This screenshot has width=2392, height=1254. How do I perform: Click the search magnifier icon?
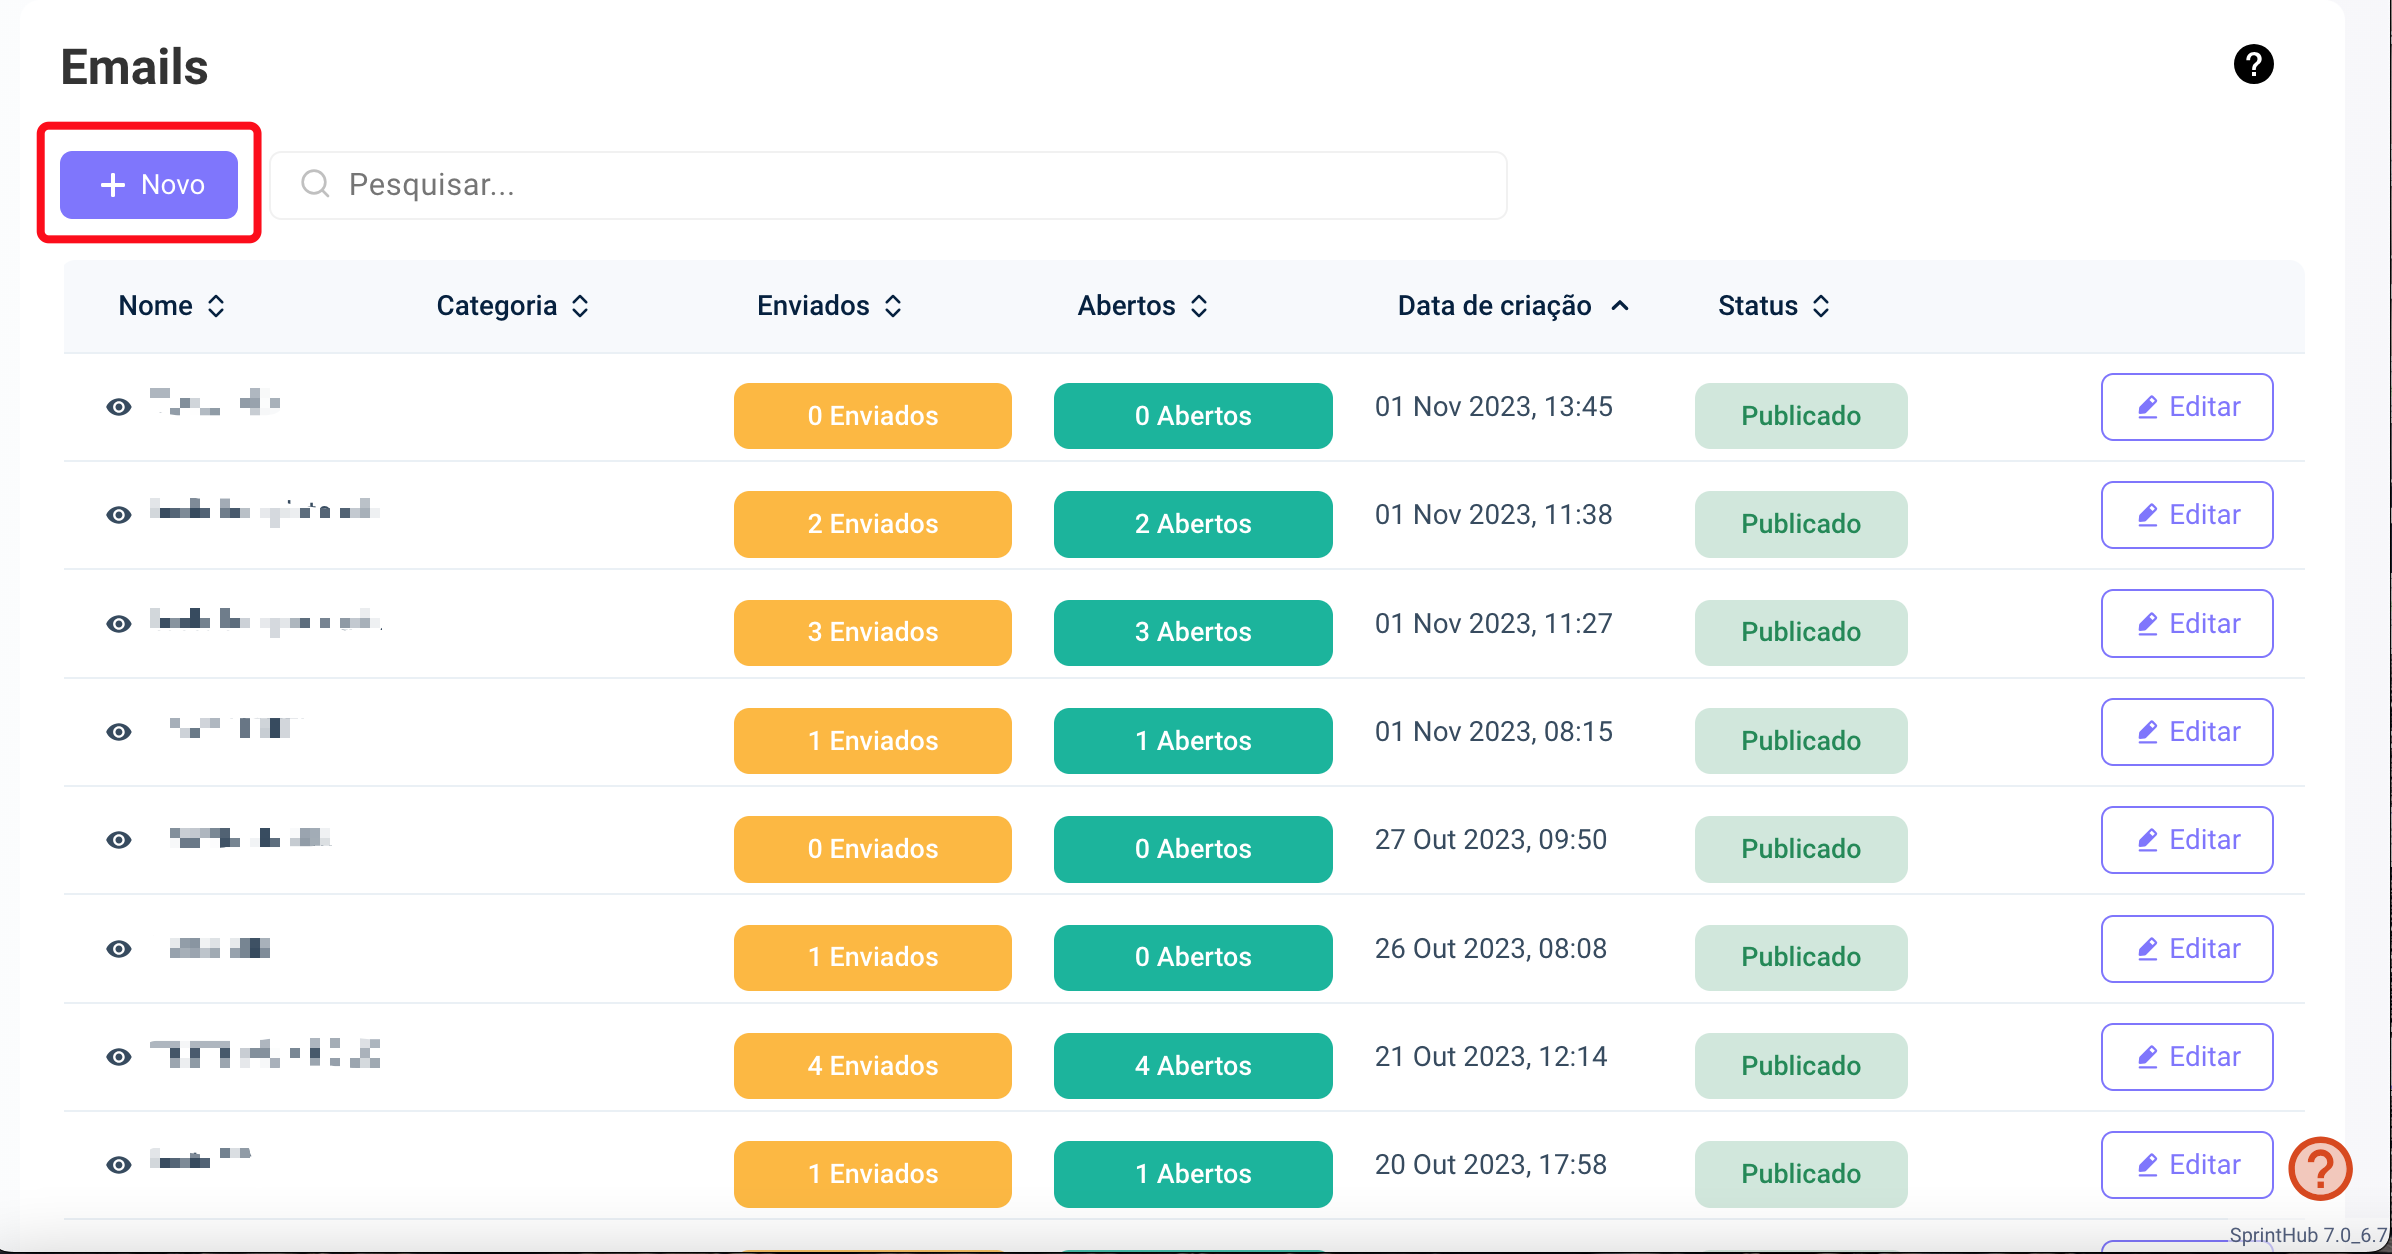tap(315, 184)
